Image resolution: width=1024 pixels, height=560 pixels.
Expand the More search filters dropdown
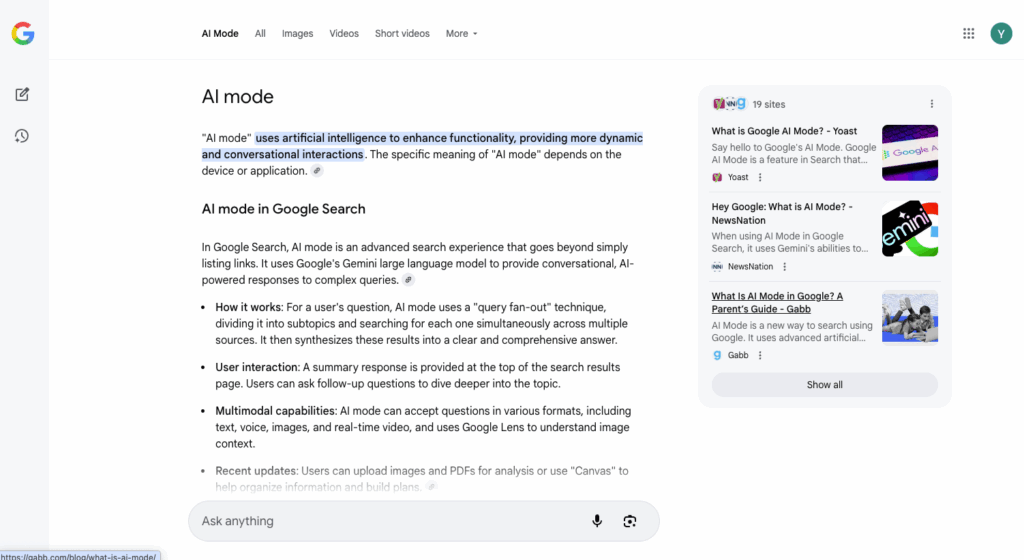(x=461, y=34)
